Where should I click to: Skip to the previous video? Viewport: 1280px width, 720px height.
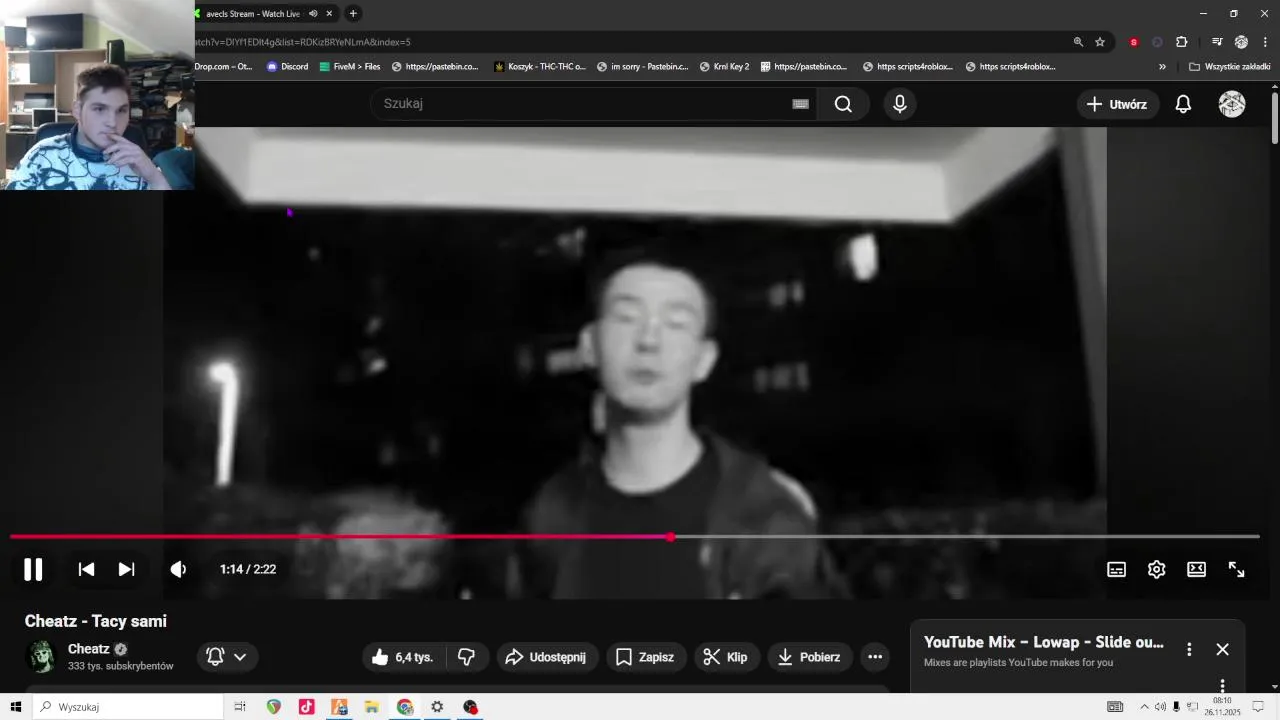tap(87, 569)
